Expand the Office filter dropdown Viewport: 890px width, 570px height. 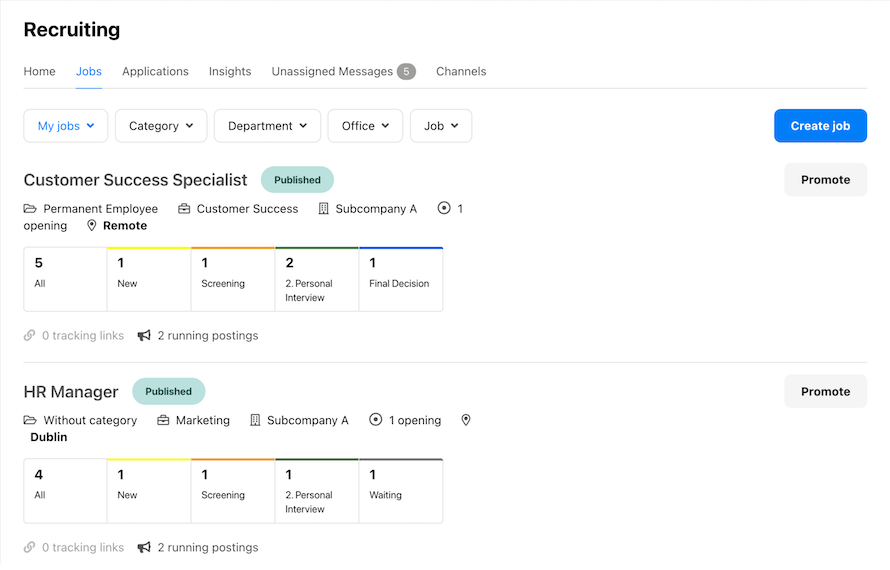[366, 126]
